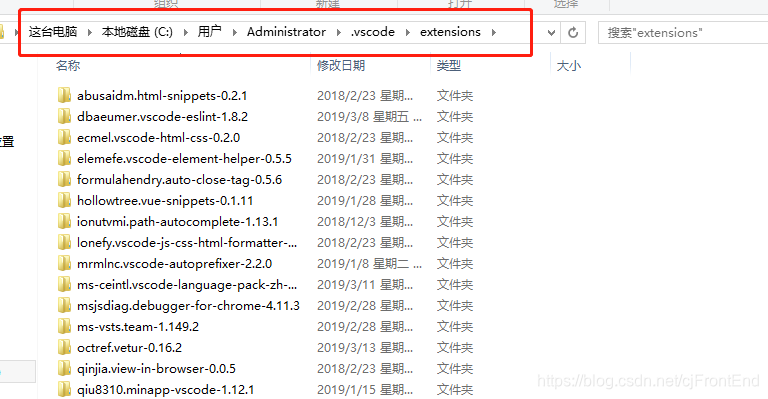This screenshot has height=399, width=768.
Task: Click the 2018/12/3 date of ionutvmi.path-autocomplete
Action: (365, 222)
